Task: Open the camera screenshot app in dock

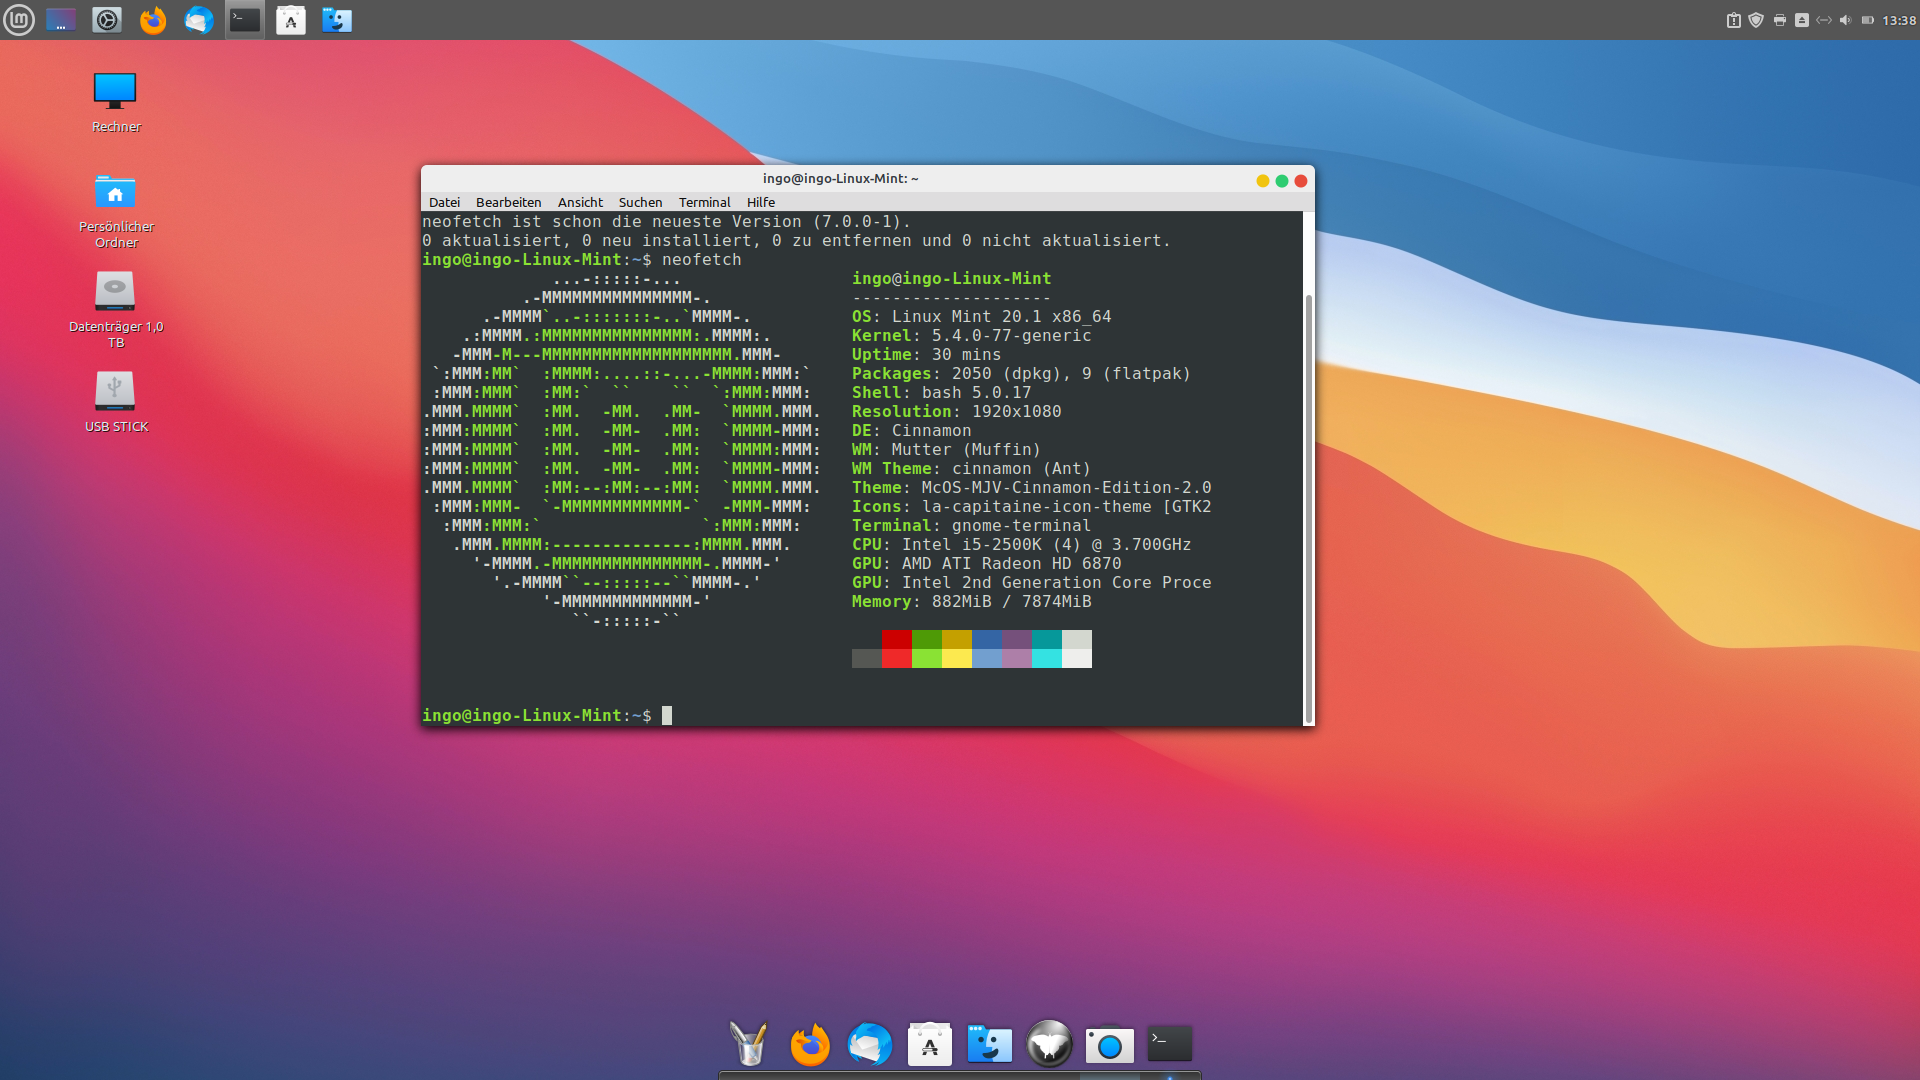Action: pyautogui.click(x=1109, y=1045)
